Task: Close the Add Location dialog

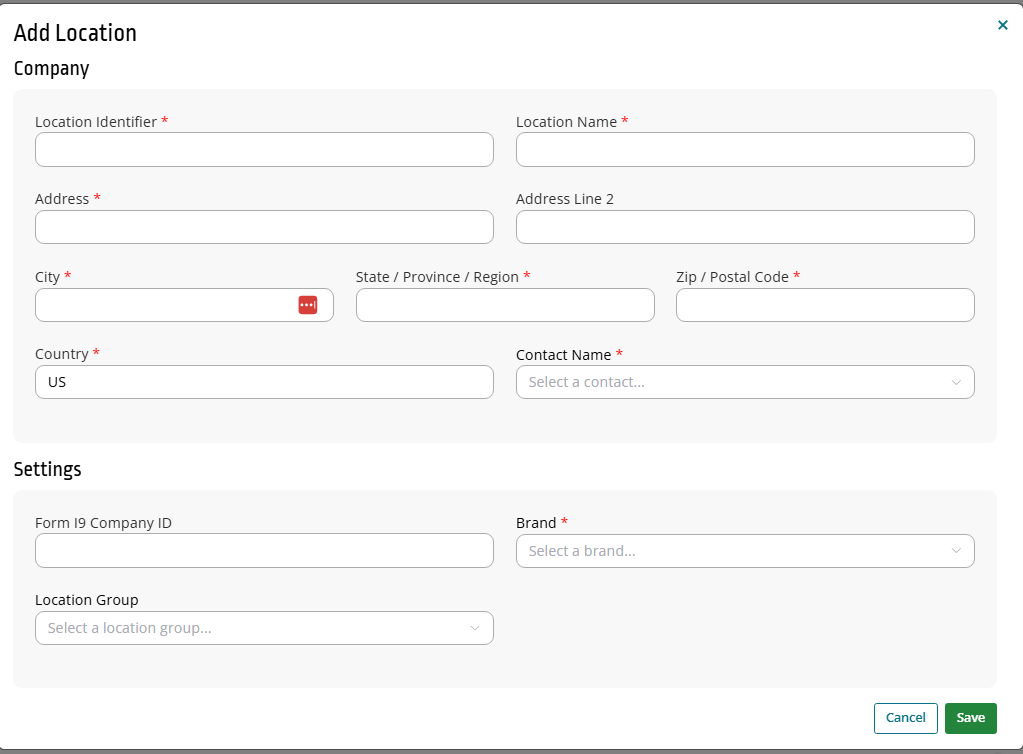Action: click(x=1002, y=25)
